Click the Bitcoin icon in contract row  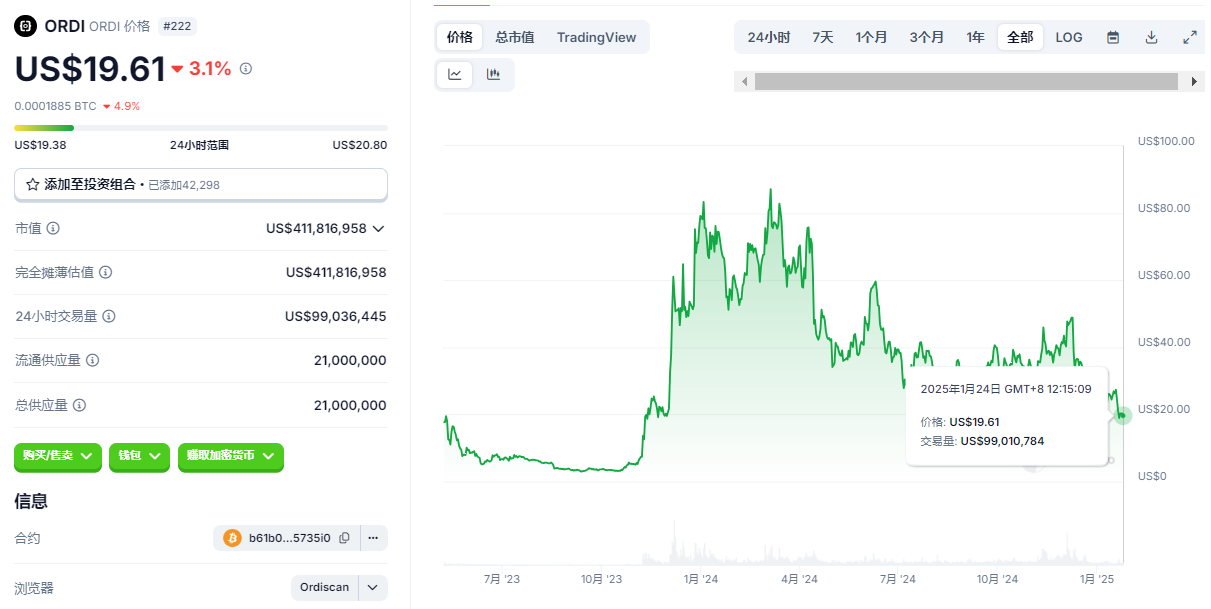point(232,538)
